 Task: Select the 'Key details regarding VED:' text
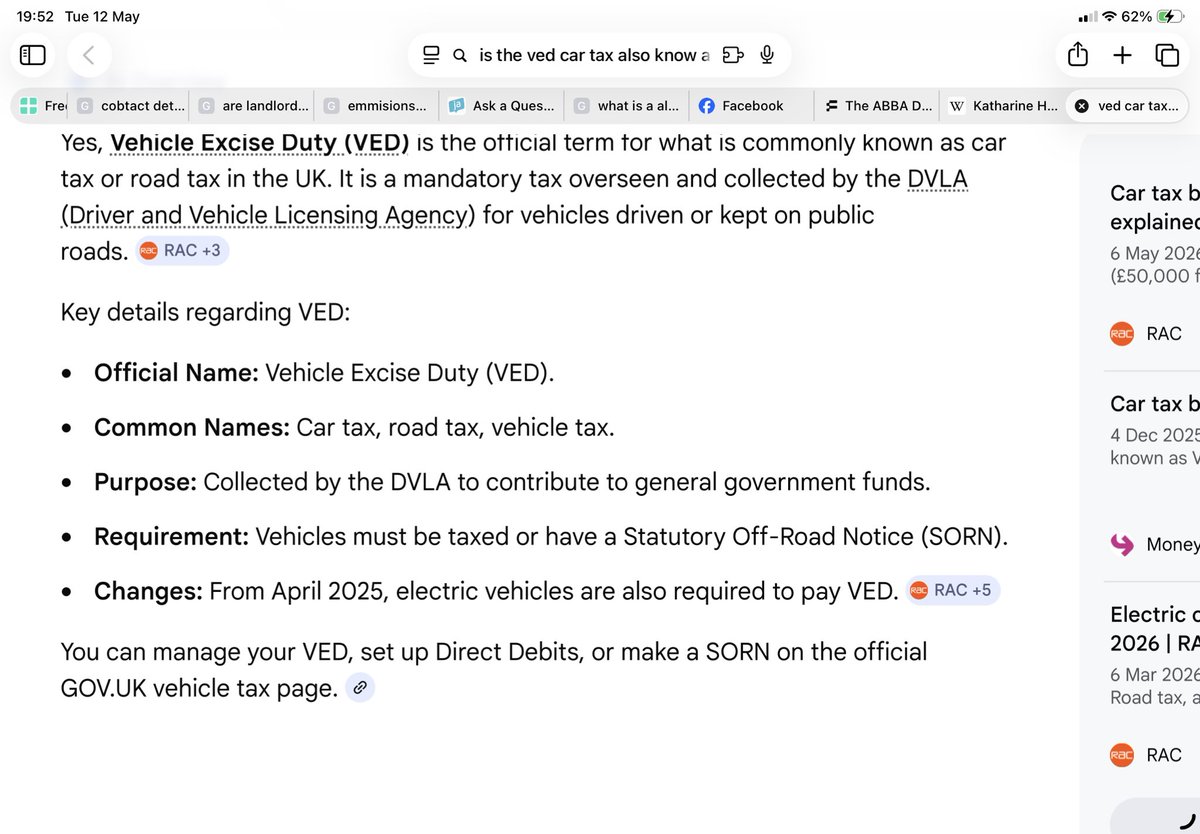click(206, 312)
